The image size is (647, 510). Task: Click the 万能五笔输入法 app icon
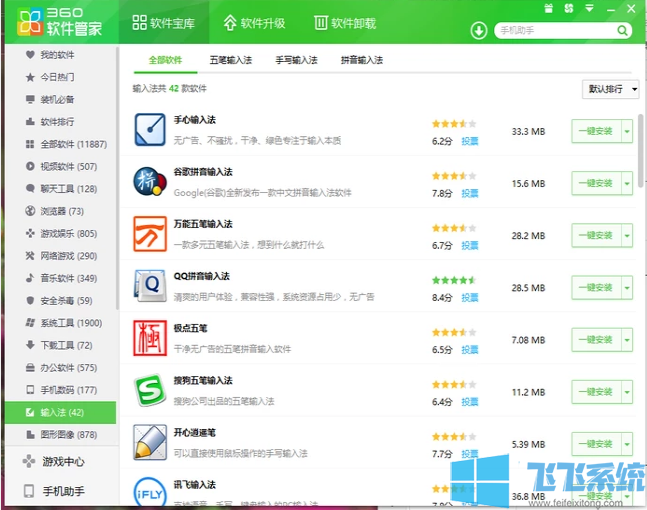[150, 234]
